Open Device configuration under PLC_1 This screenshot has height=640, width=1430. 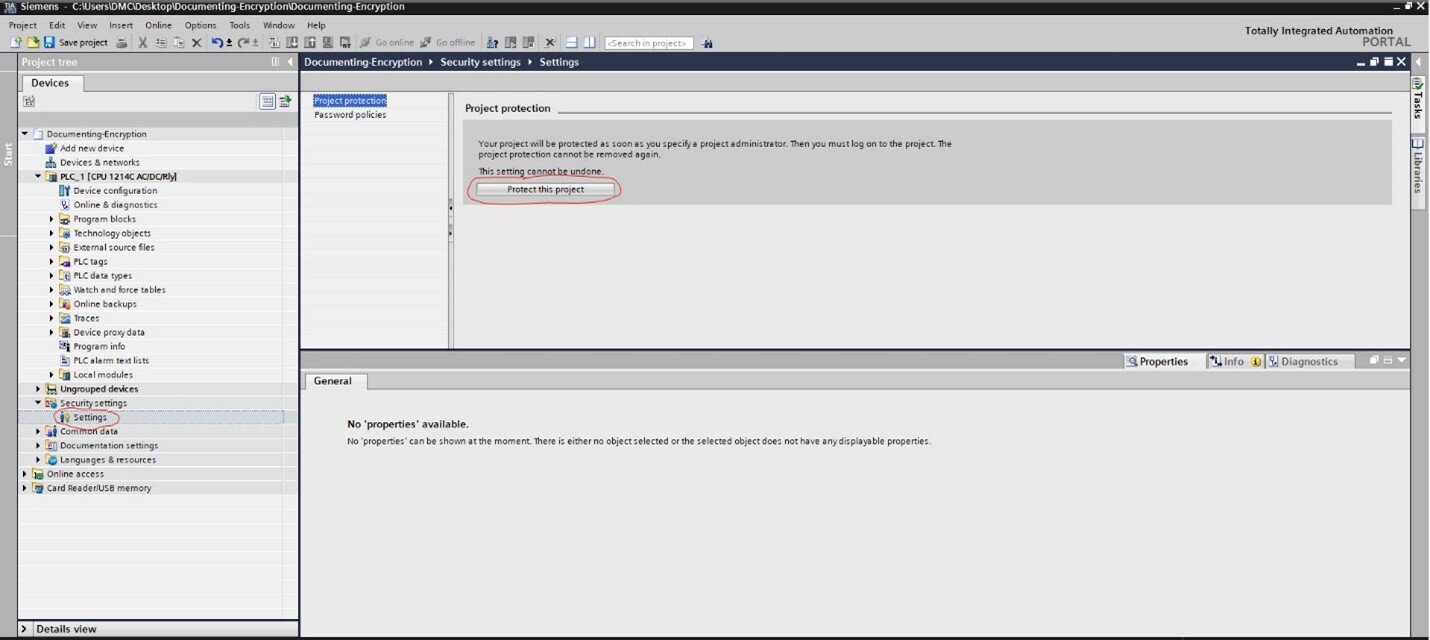pyautogui.click(x=115, y=191)
